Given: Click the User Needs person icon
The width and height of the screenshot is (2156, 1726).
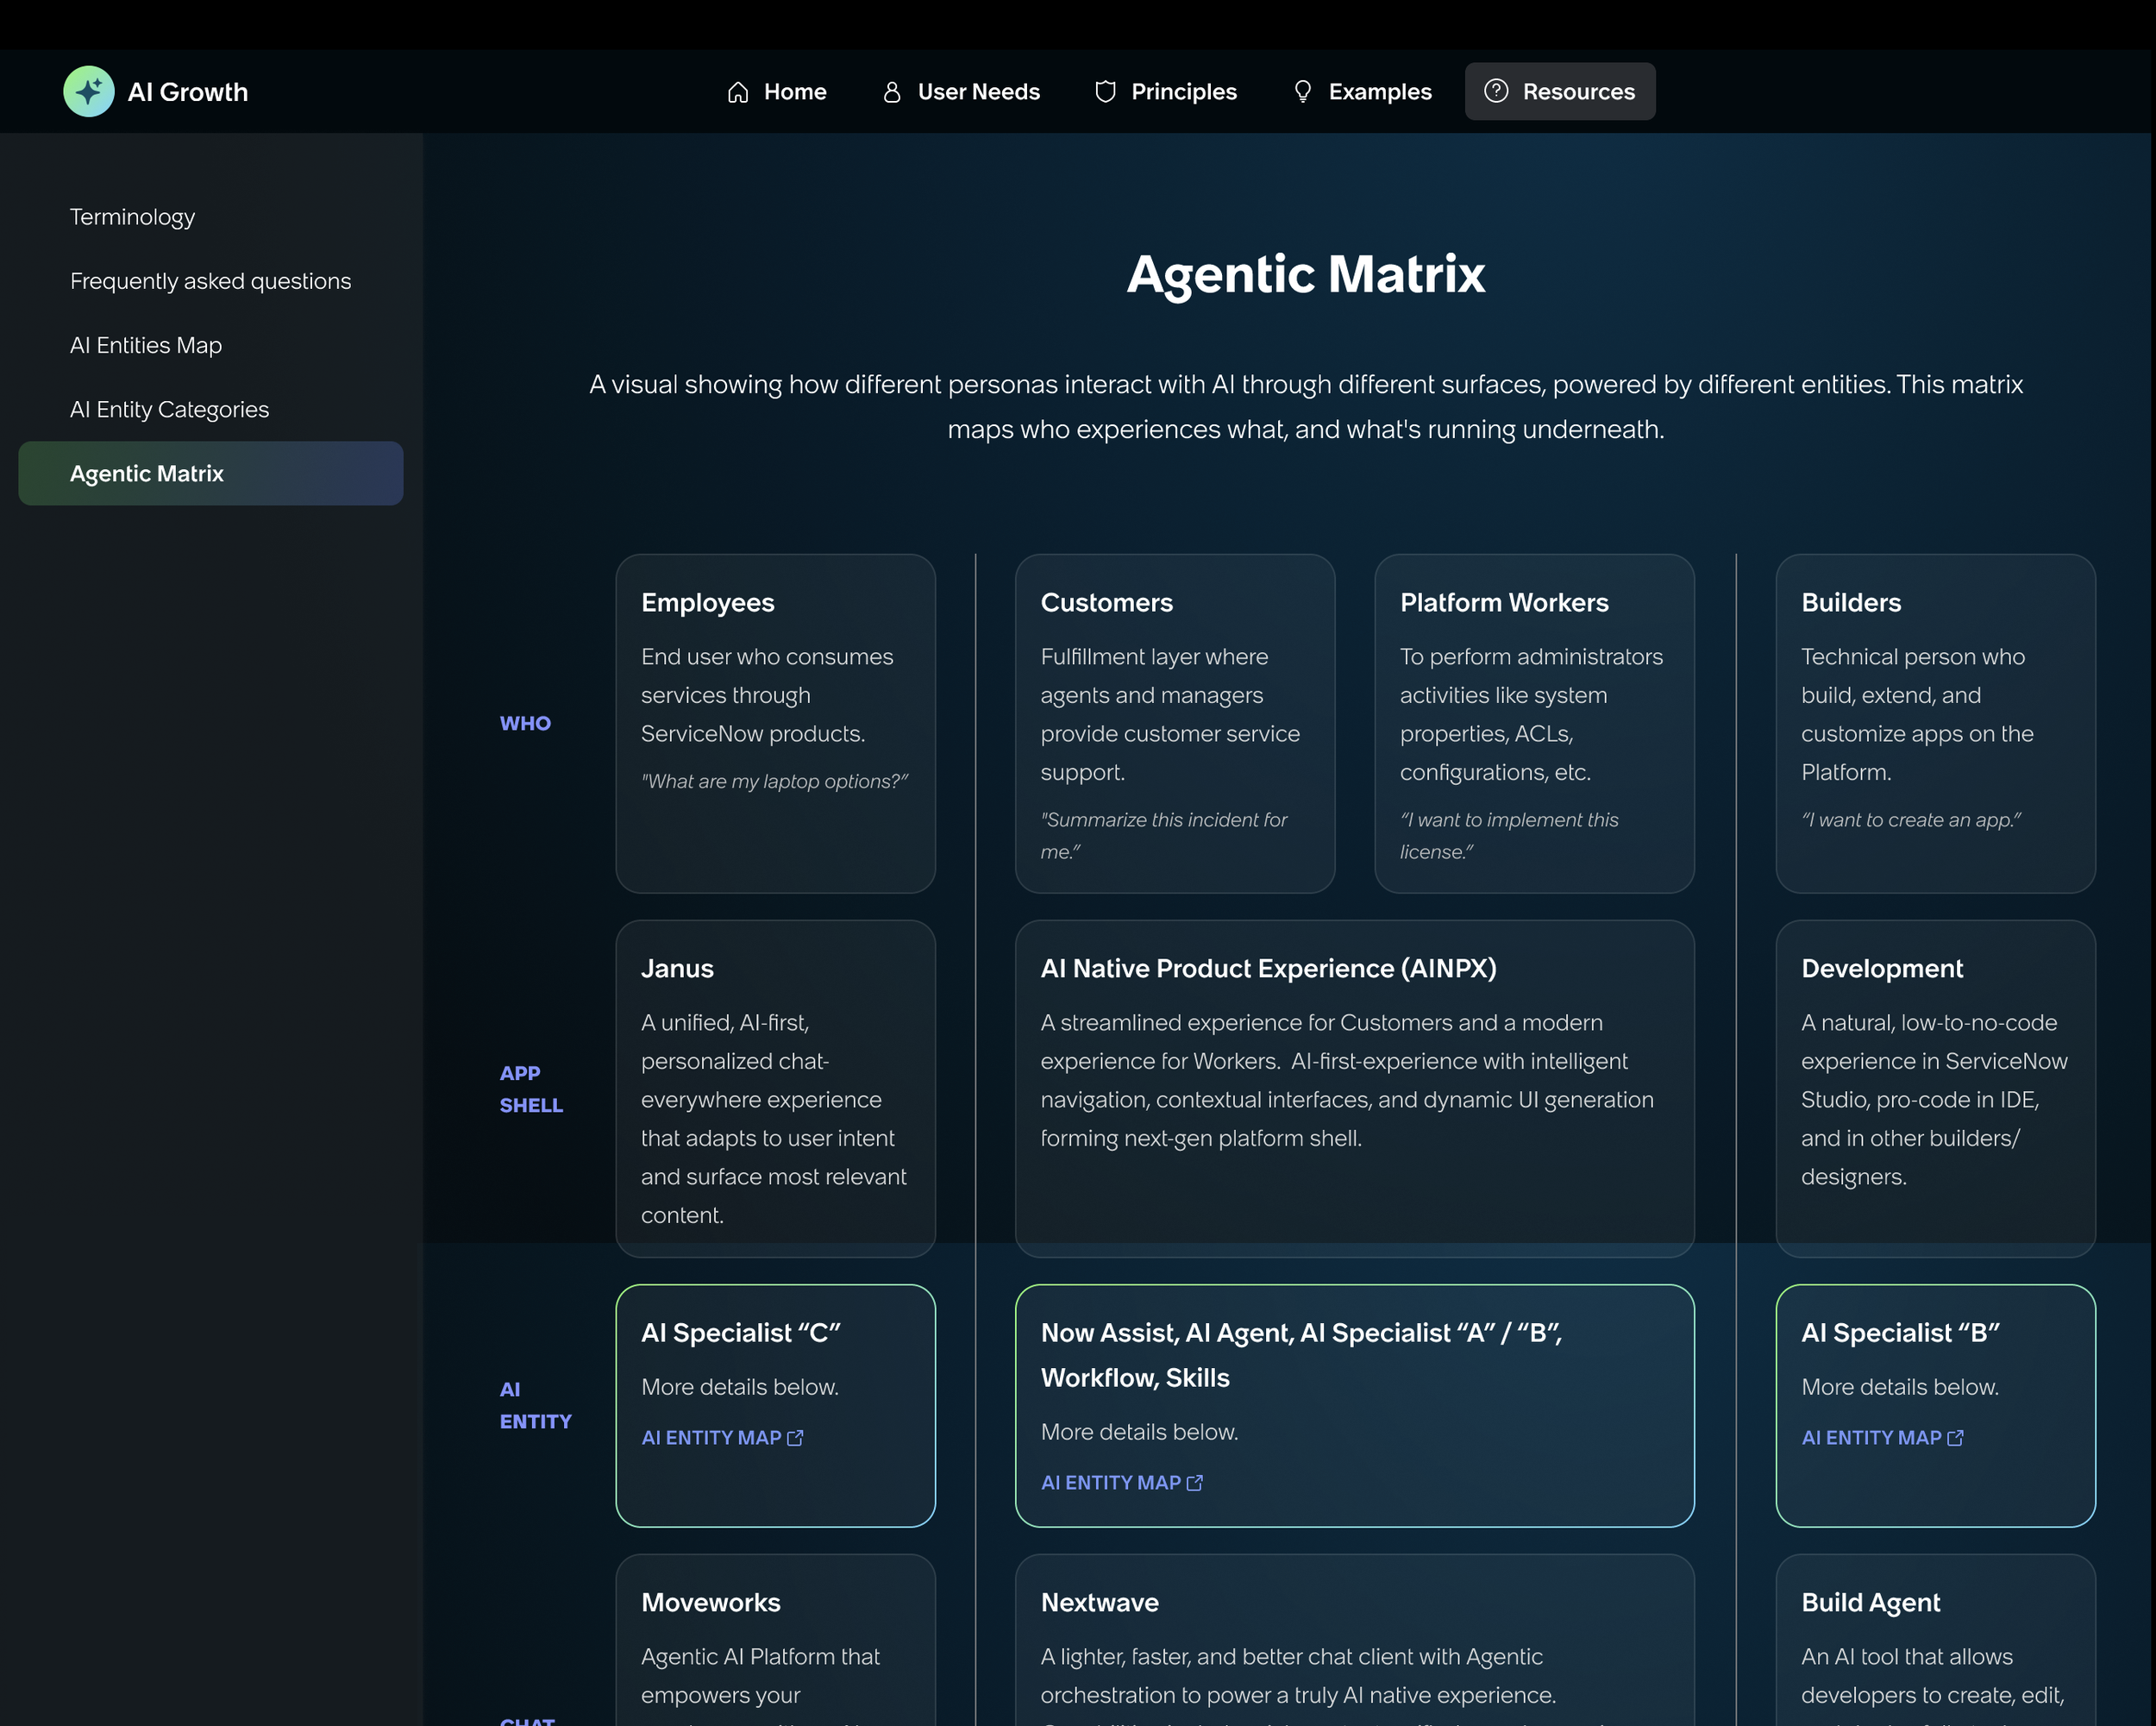Looking at the screenshot, I should coord(891,92).
